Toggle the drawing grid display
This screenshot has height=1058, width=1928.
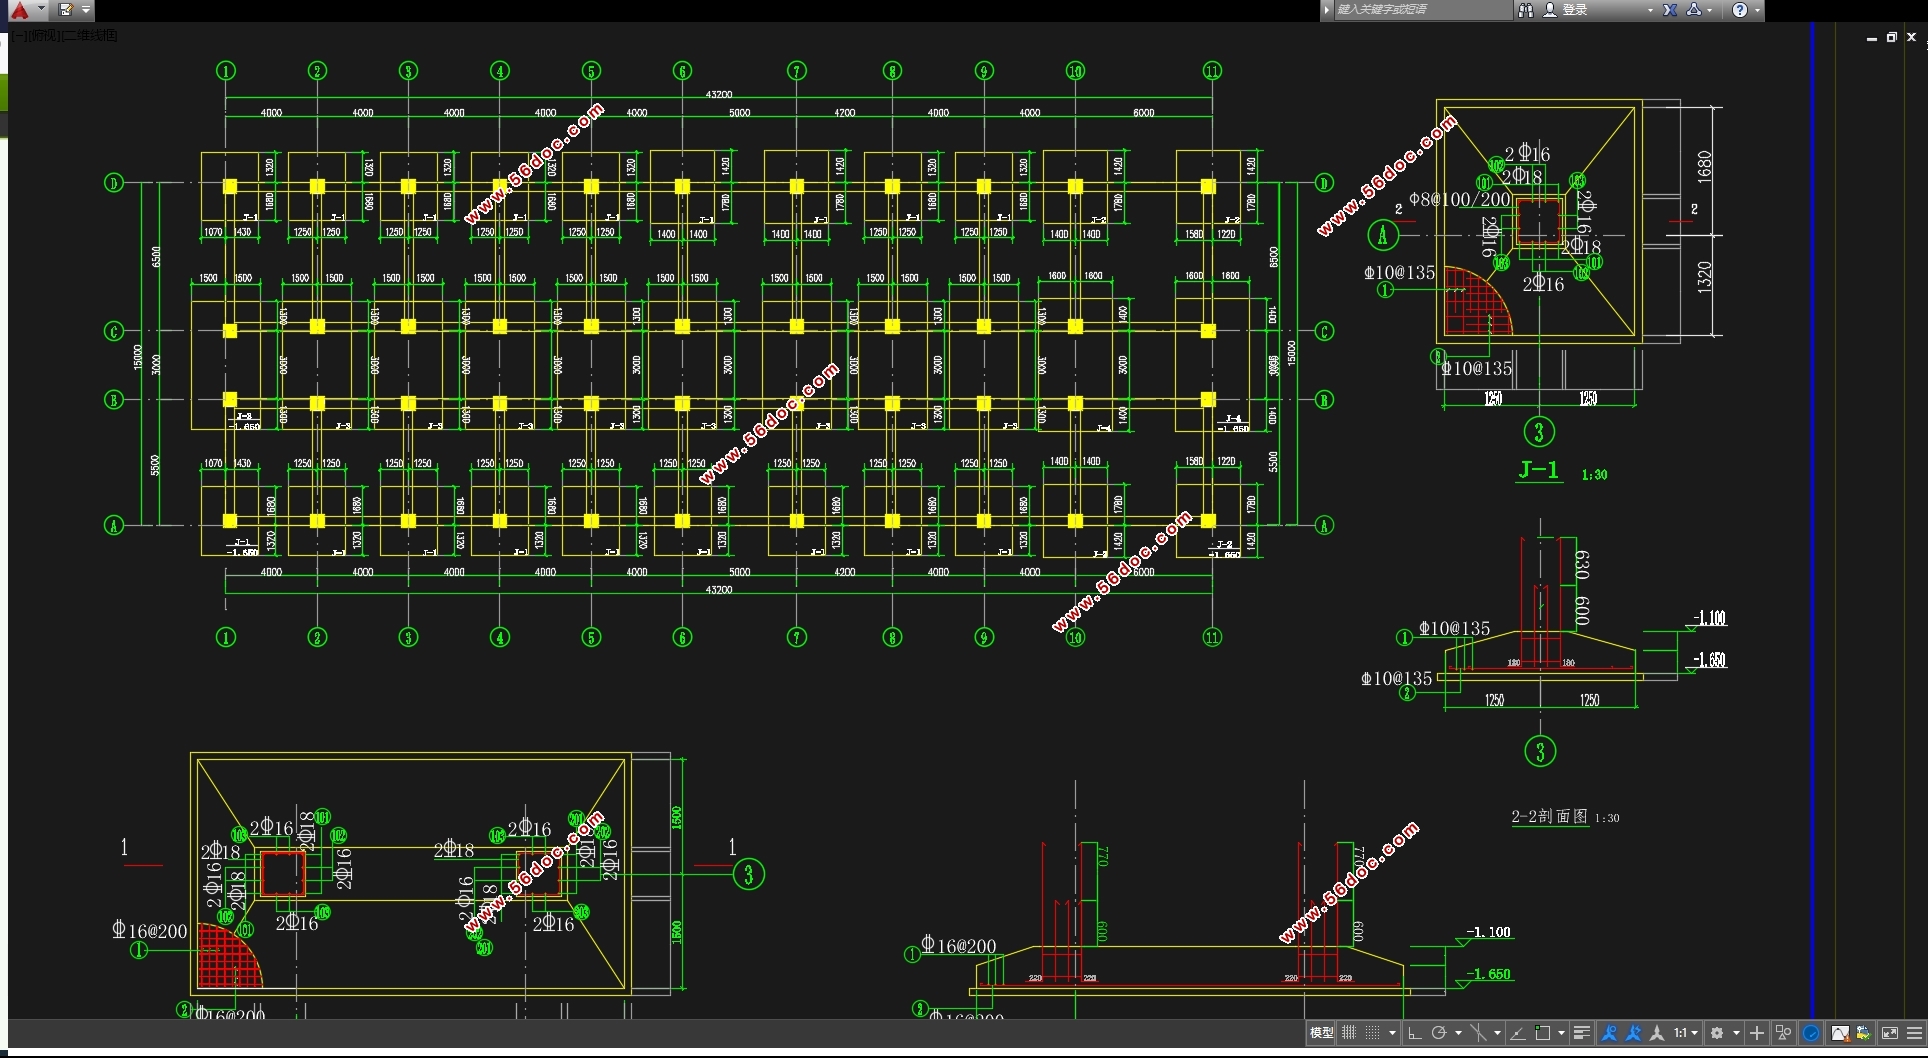click(1349, 1033)
